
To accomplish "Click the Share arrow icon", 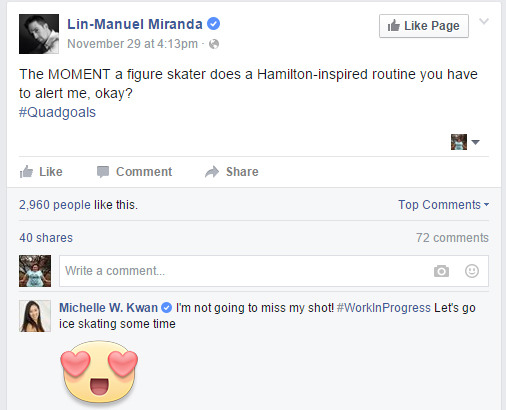I will (212, 172).
